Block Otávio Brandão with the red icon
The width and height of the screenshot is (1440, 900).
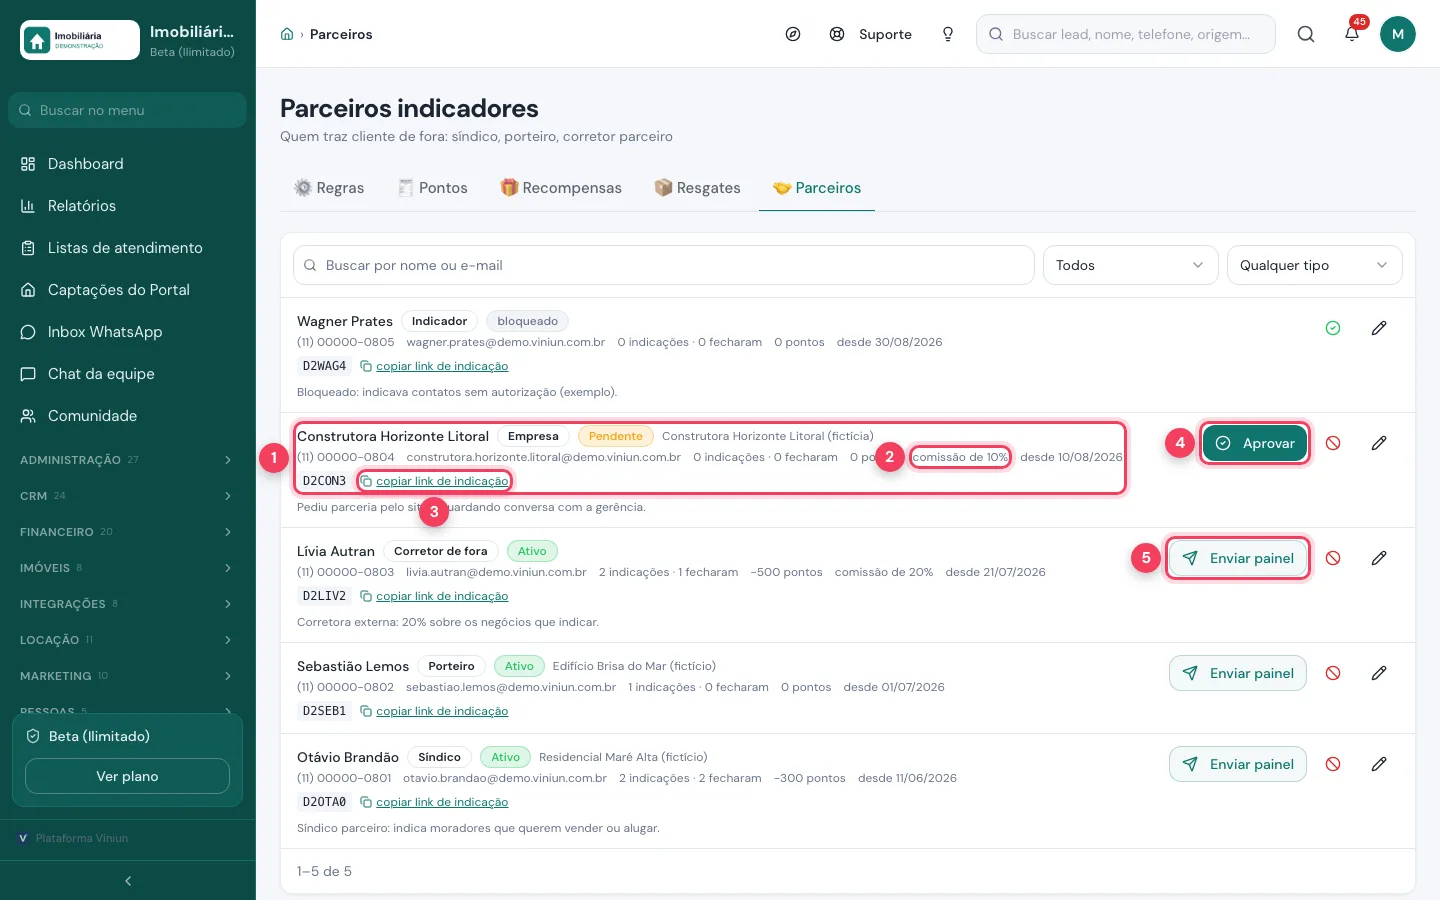point(1333,764)
